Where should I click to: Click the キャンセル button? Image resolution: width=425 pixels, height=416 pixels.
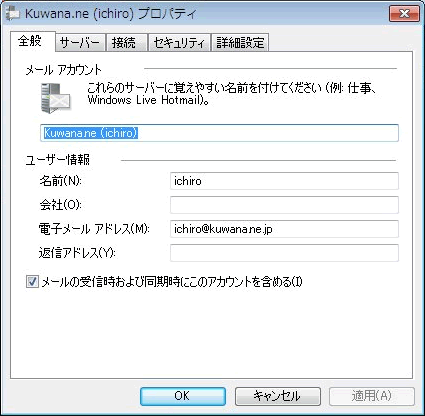point(278,396)
